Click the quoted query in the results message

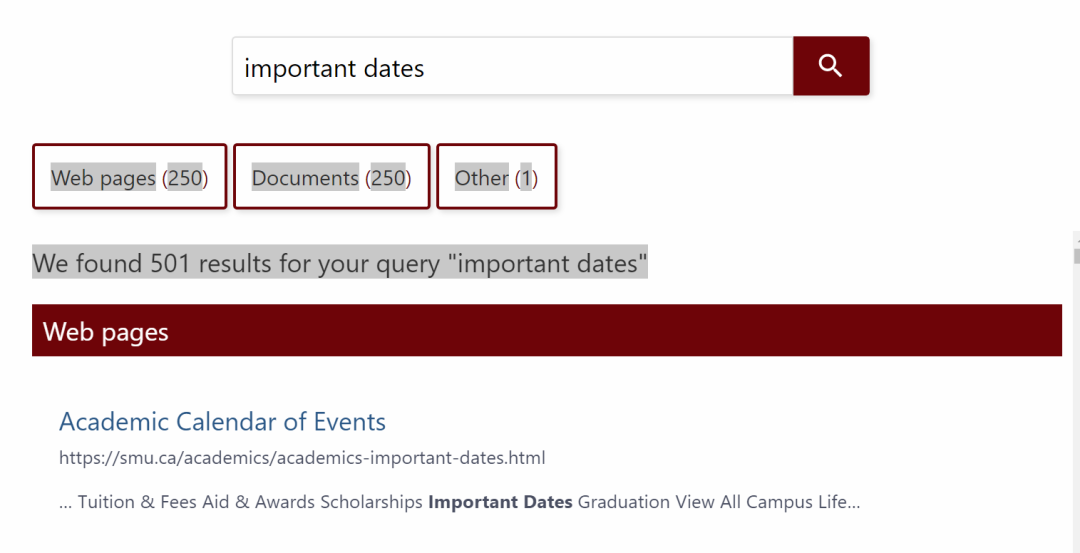tap(548, 263)
